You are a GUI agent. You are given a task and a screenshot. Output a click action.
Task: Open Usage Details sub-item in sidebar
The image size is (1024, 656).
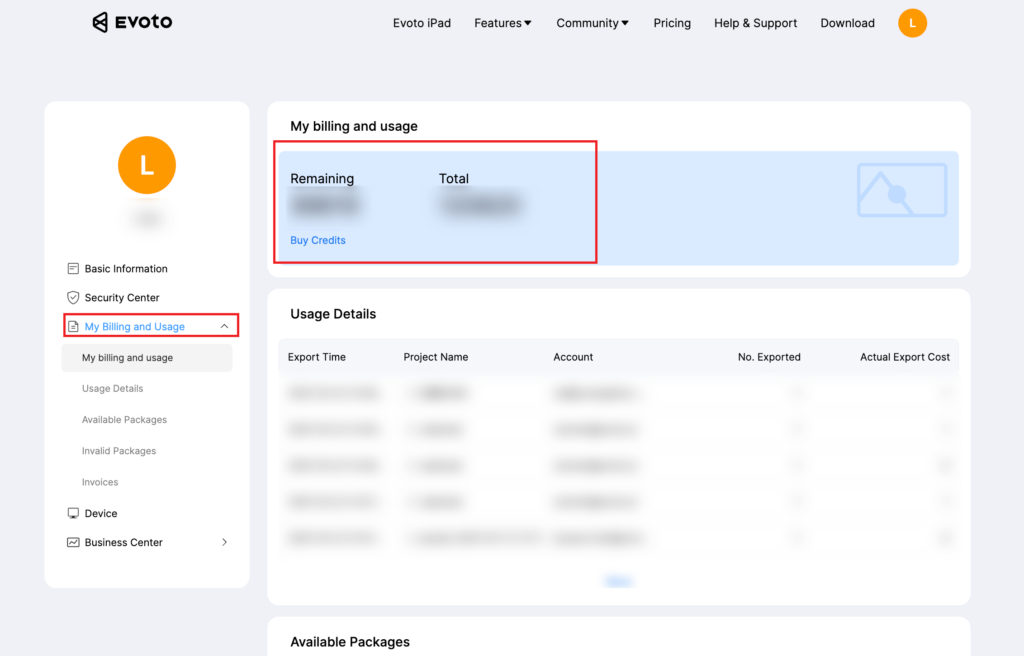(x=112, y=389)
